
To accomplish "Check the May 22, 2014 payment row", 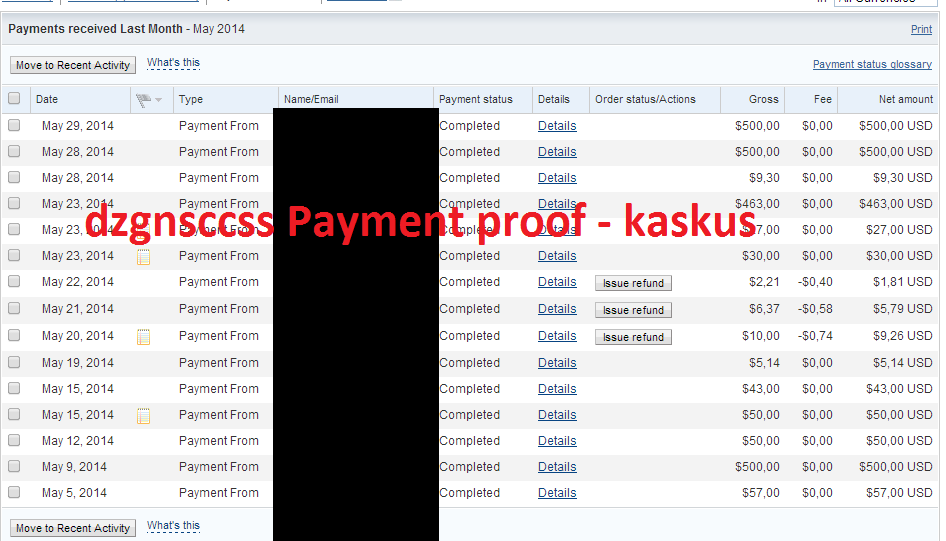I will tap(14, 281).
